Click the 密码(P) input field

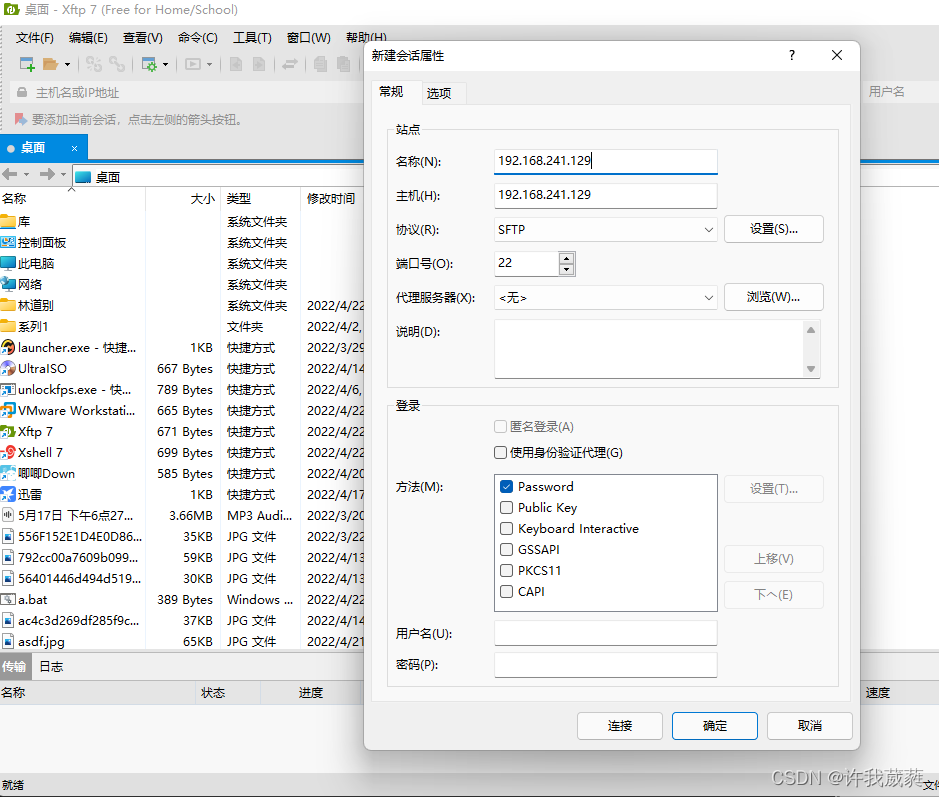click(x=605, y=665)
